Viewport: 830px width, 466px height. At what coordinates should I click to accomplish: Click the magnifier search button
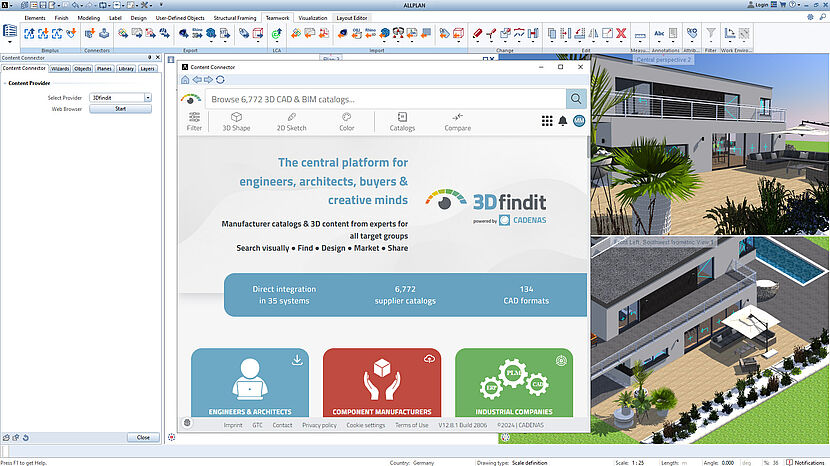tap(576, 99)
